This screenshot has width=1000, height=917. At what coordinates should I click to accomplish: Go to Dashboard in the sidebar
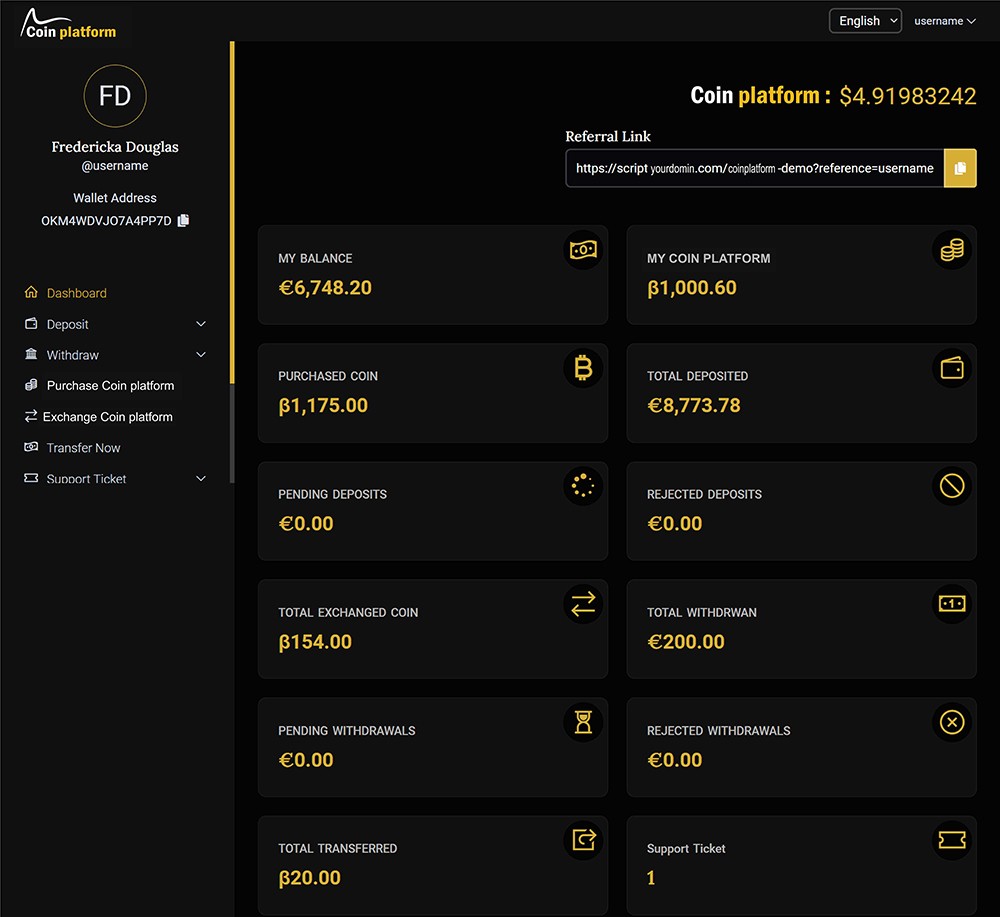pyautogui.click(x=76, y=293)
